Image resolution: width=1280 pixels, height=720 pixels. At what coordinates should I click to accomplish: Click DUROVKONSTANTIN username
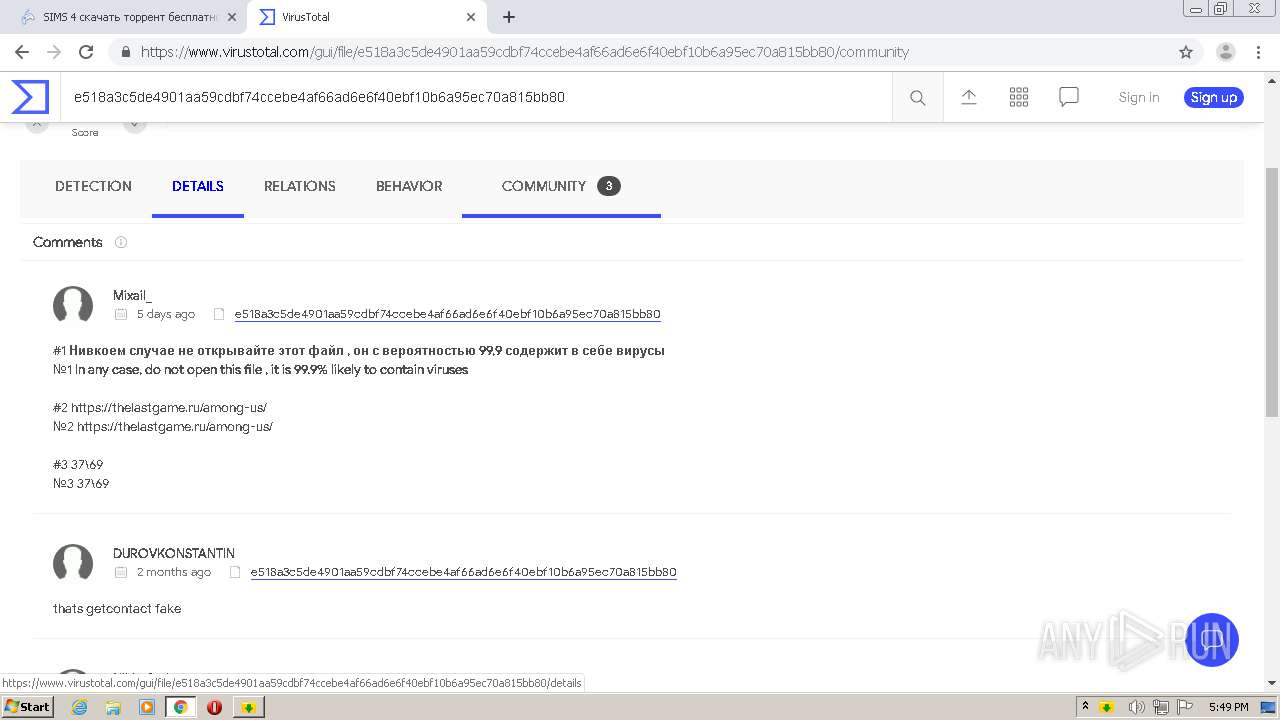(174, 553)
